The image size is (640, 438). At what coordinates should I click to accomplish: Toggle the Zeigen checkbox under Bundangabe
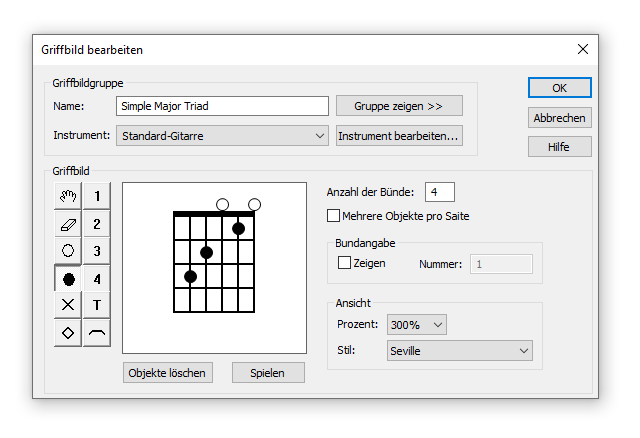[344, 263]
